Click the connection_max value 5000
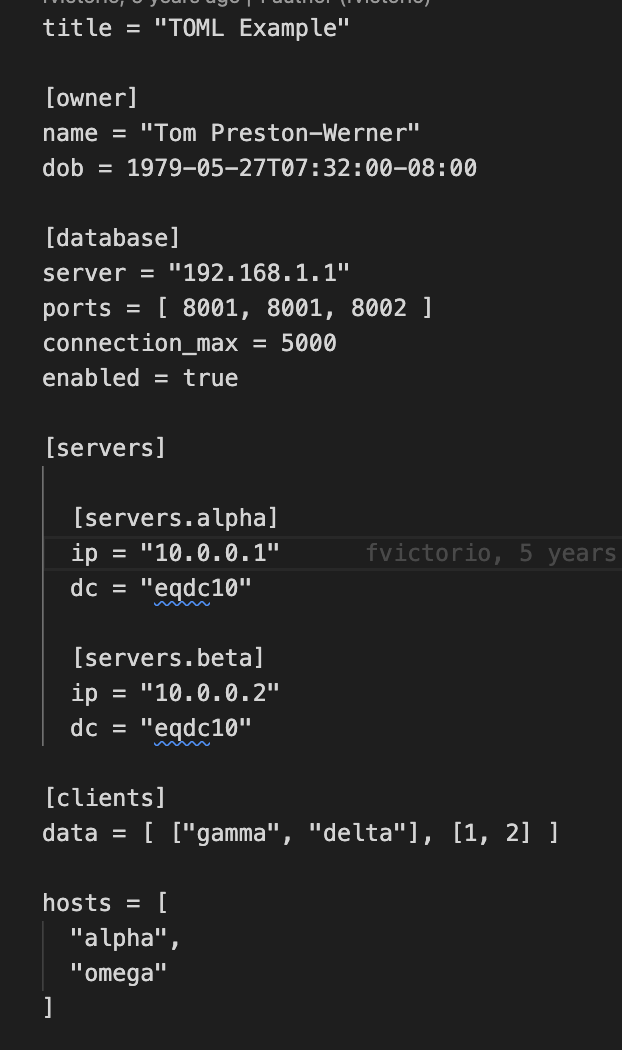The height and width of the screenshot is (1050, 622). point(309,343)
